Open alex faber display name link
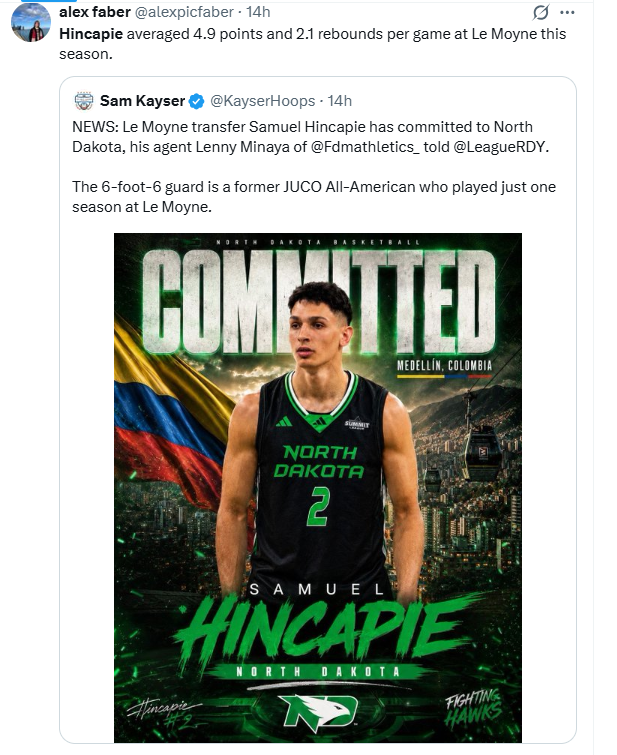Viewport: 617px width, 755px height. (x=95, y=12)
